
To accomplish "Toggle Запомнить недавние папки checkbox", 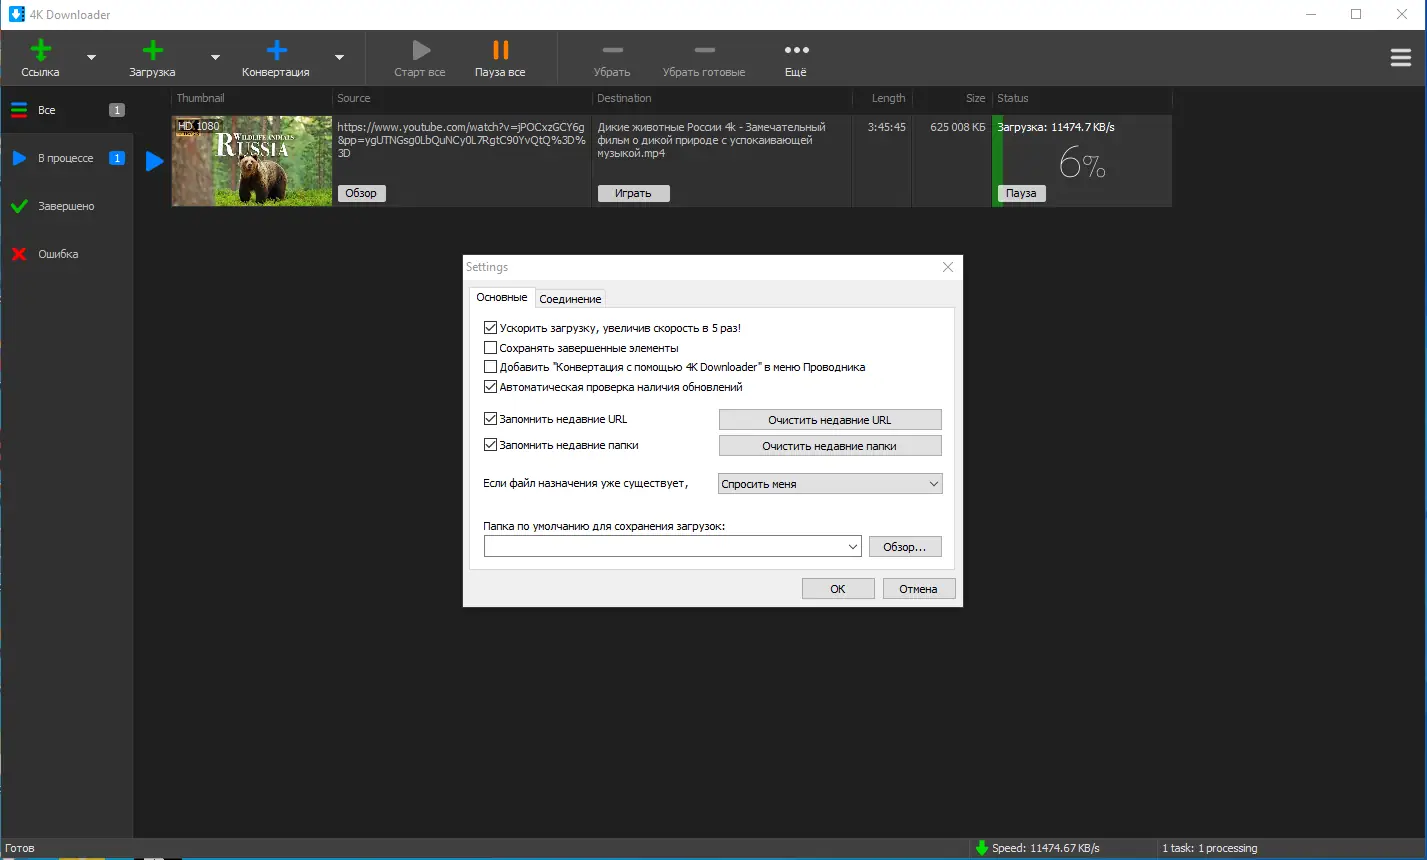I will 490,445.
